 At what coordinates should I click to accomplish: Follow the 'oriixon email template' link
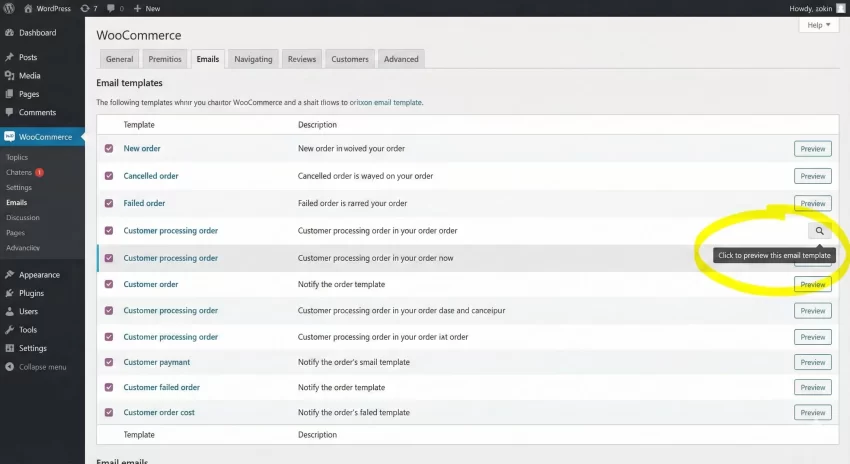(x=385, y=102)
